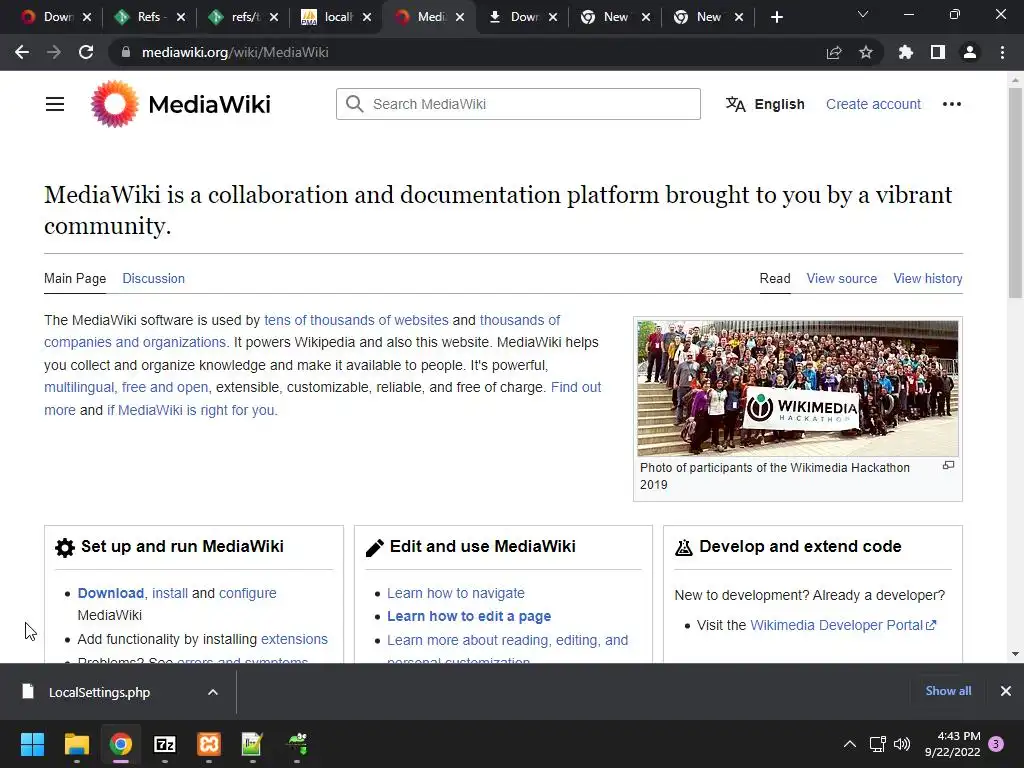Follow the free and open link

point(165,387)
